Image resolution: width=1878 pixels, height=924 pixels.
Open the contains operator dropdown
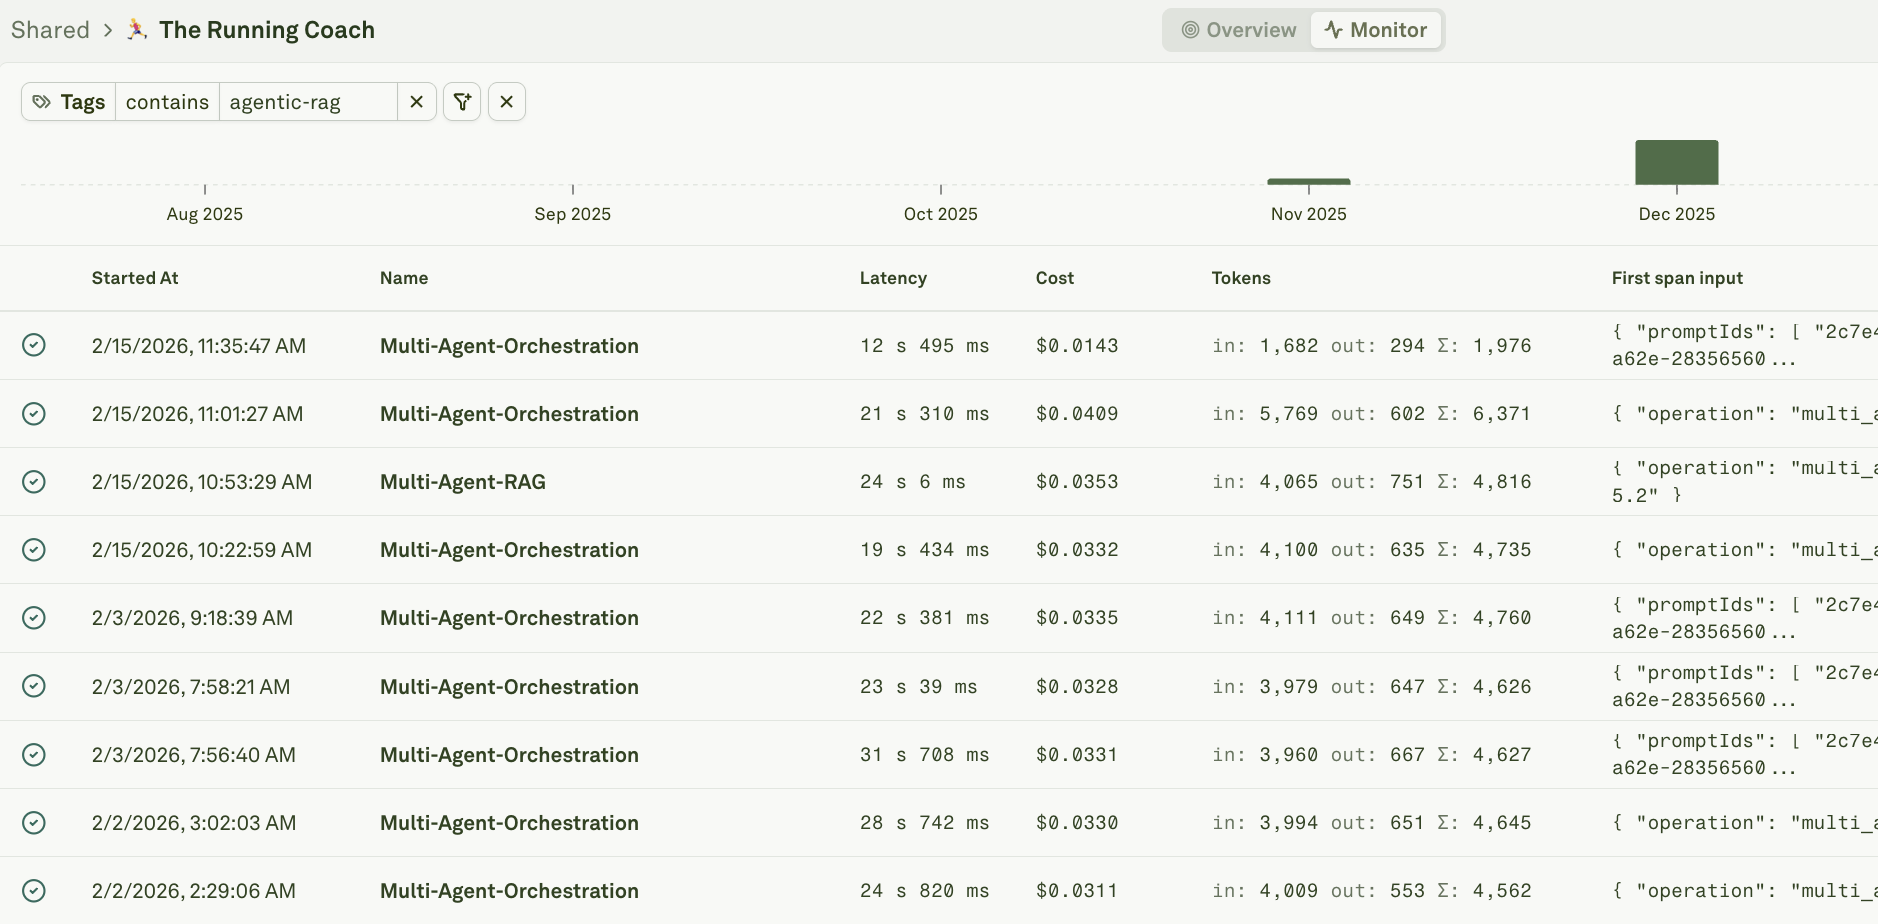167,101
